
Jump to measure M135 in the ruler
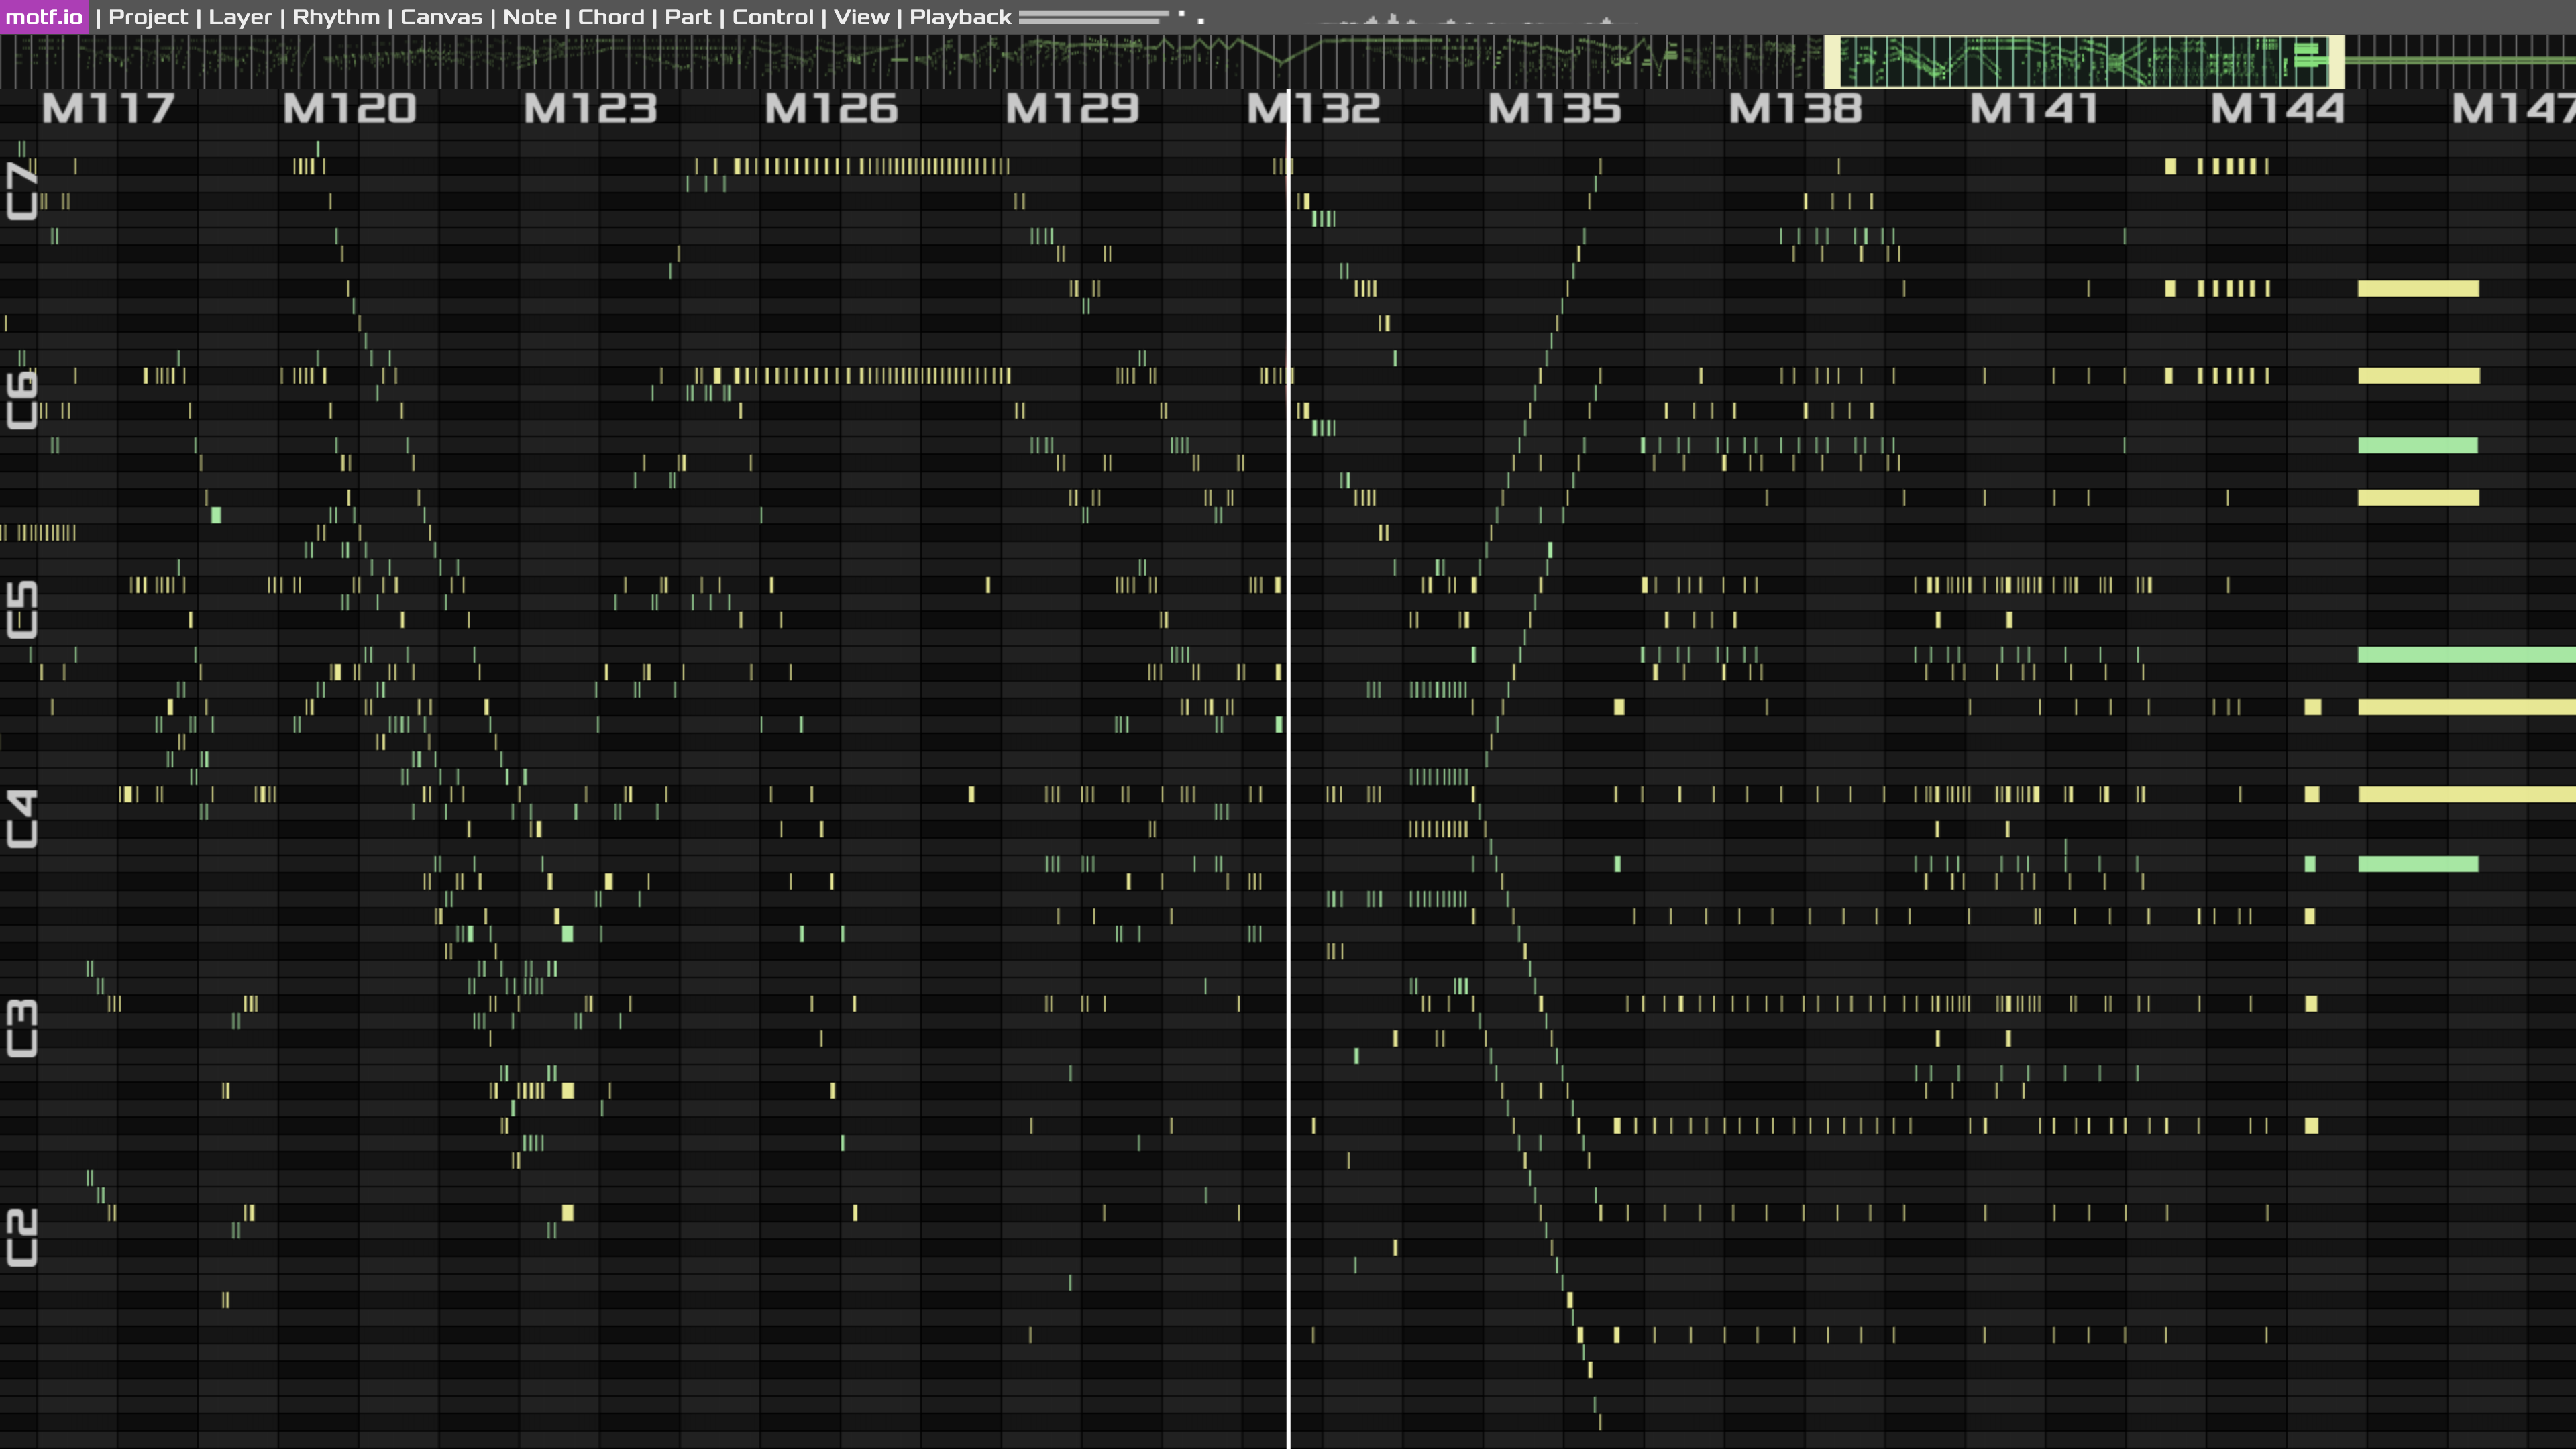pos(1554,109)
